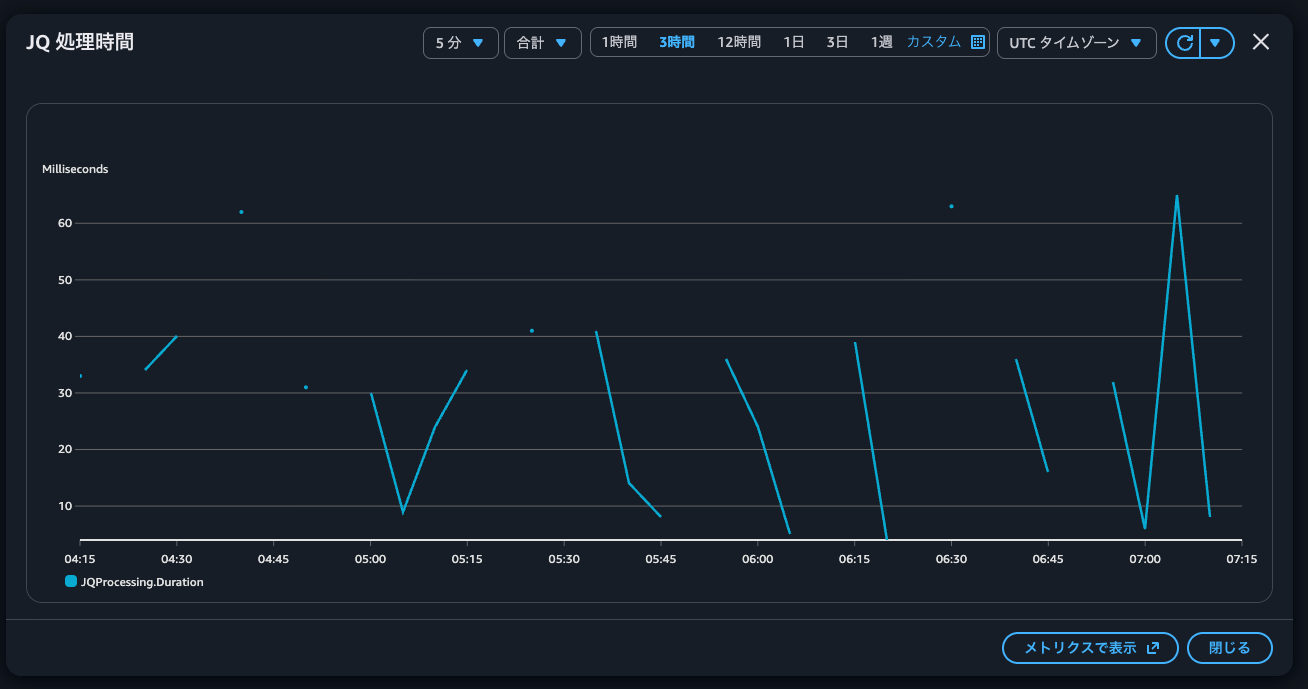
Task: Close the JQ 処理時間 dialog
Action: [x=1261, y=42]
